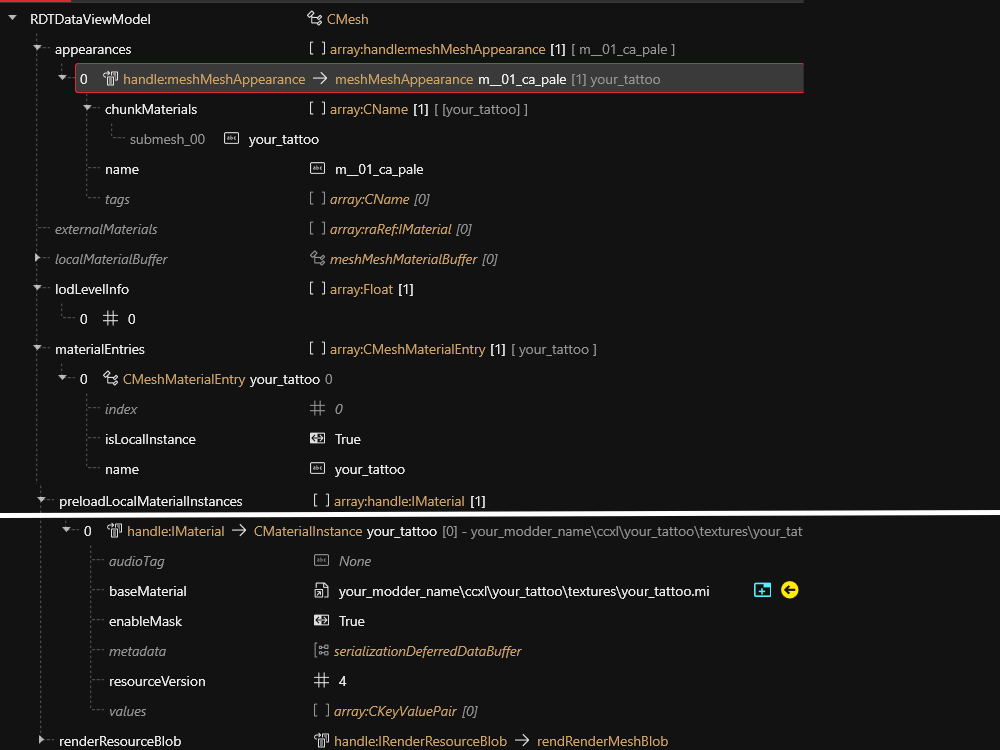The height and width of the screenshot is (750, 1000).
Task: Click the handle icon beside rendRenderMeshBlob
Action: coord(322,741)
